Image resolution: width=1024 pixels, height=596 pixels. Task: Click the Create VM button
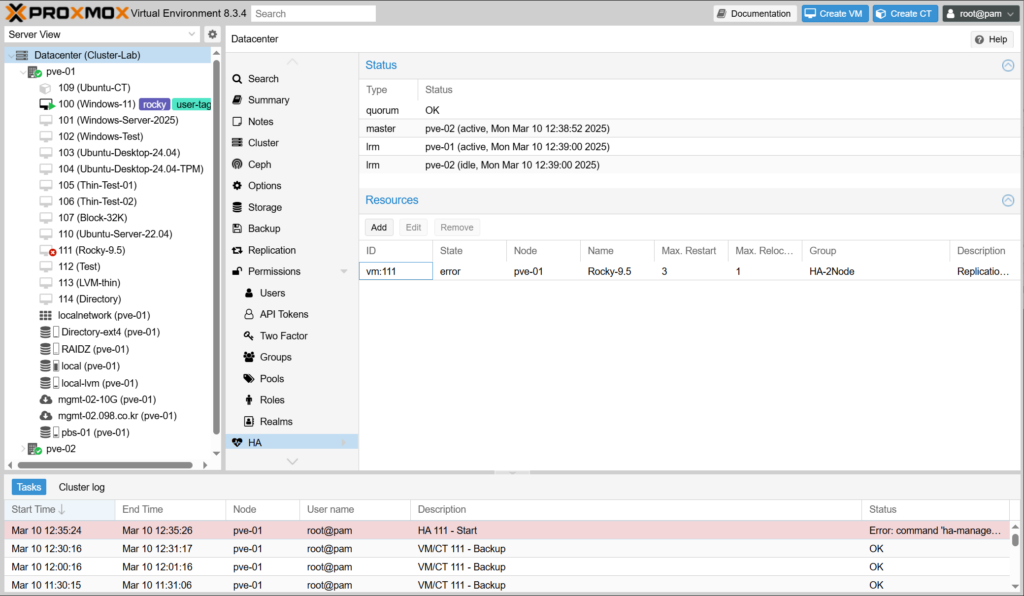[833, 14]
